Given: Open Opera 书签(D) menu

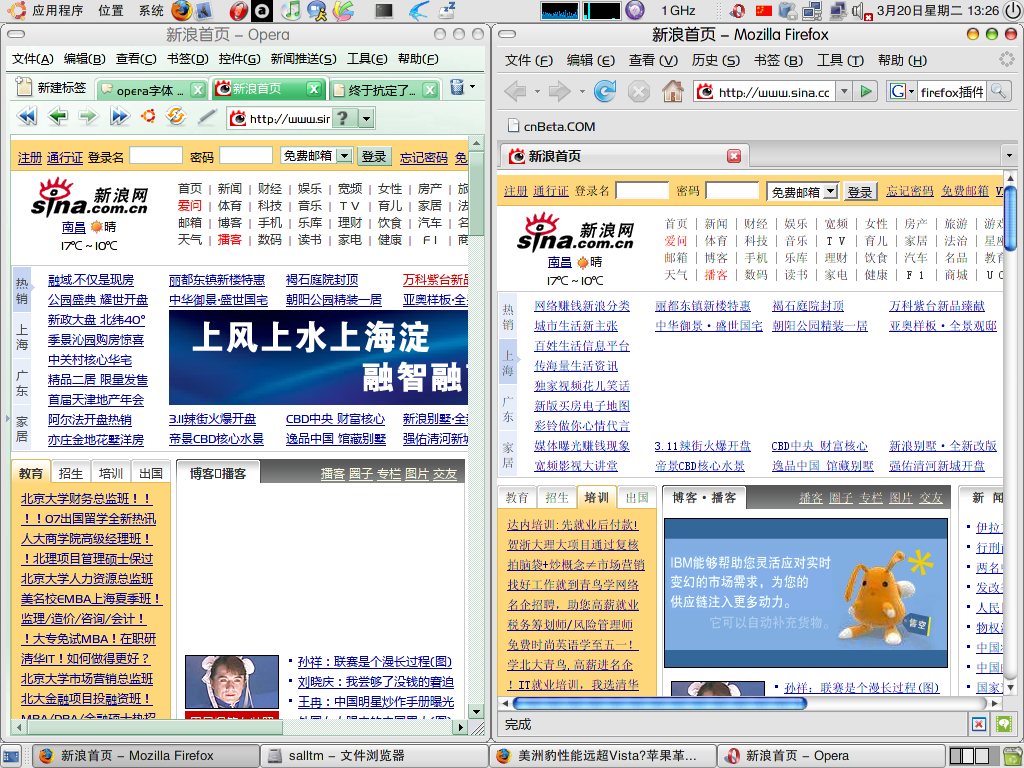Looking at the screenshot, I should (x=187, y=59).
